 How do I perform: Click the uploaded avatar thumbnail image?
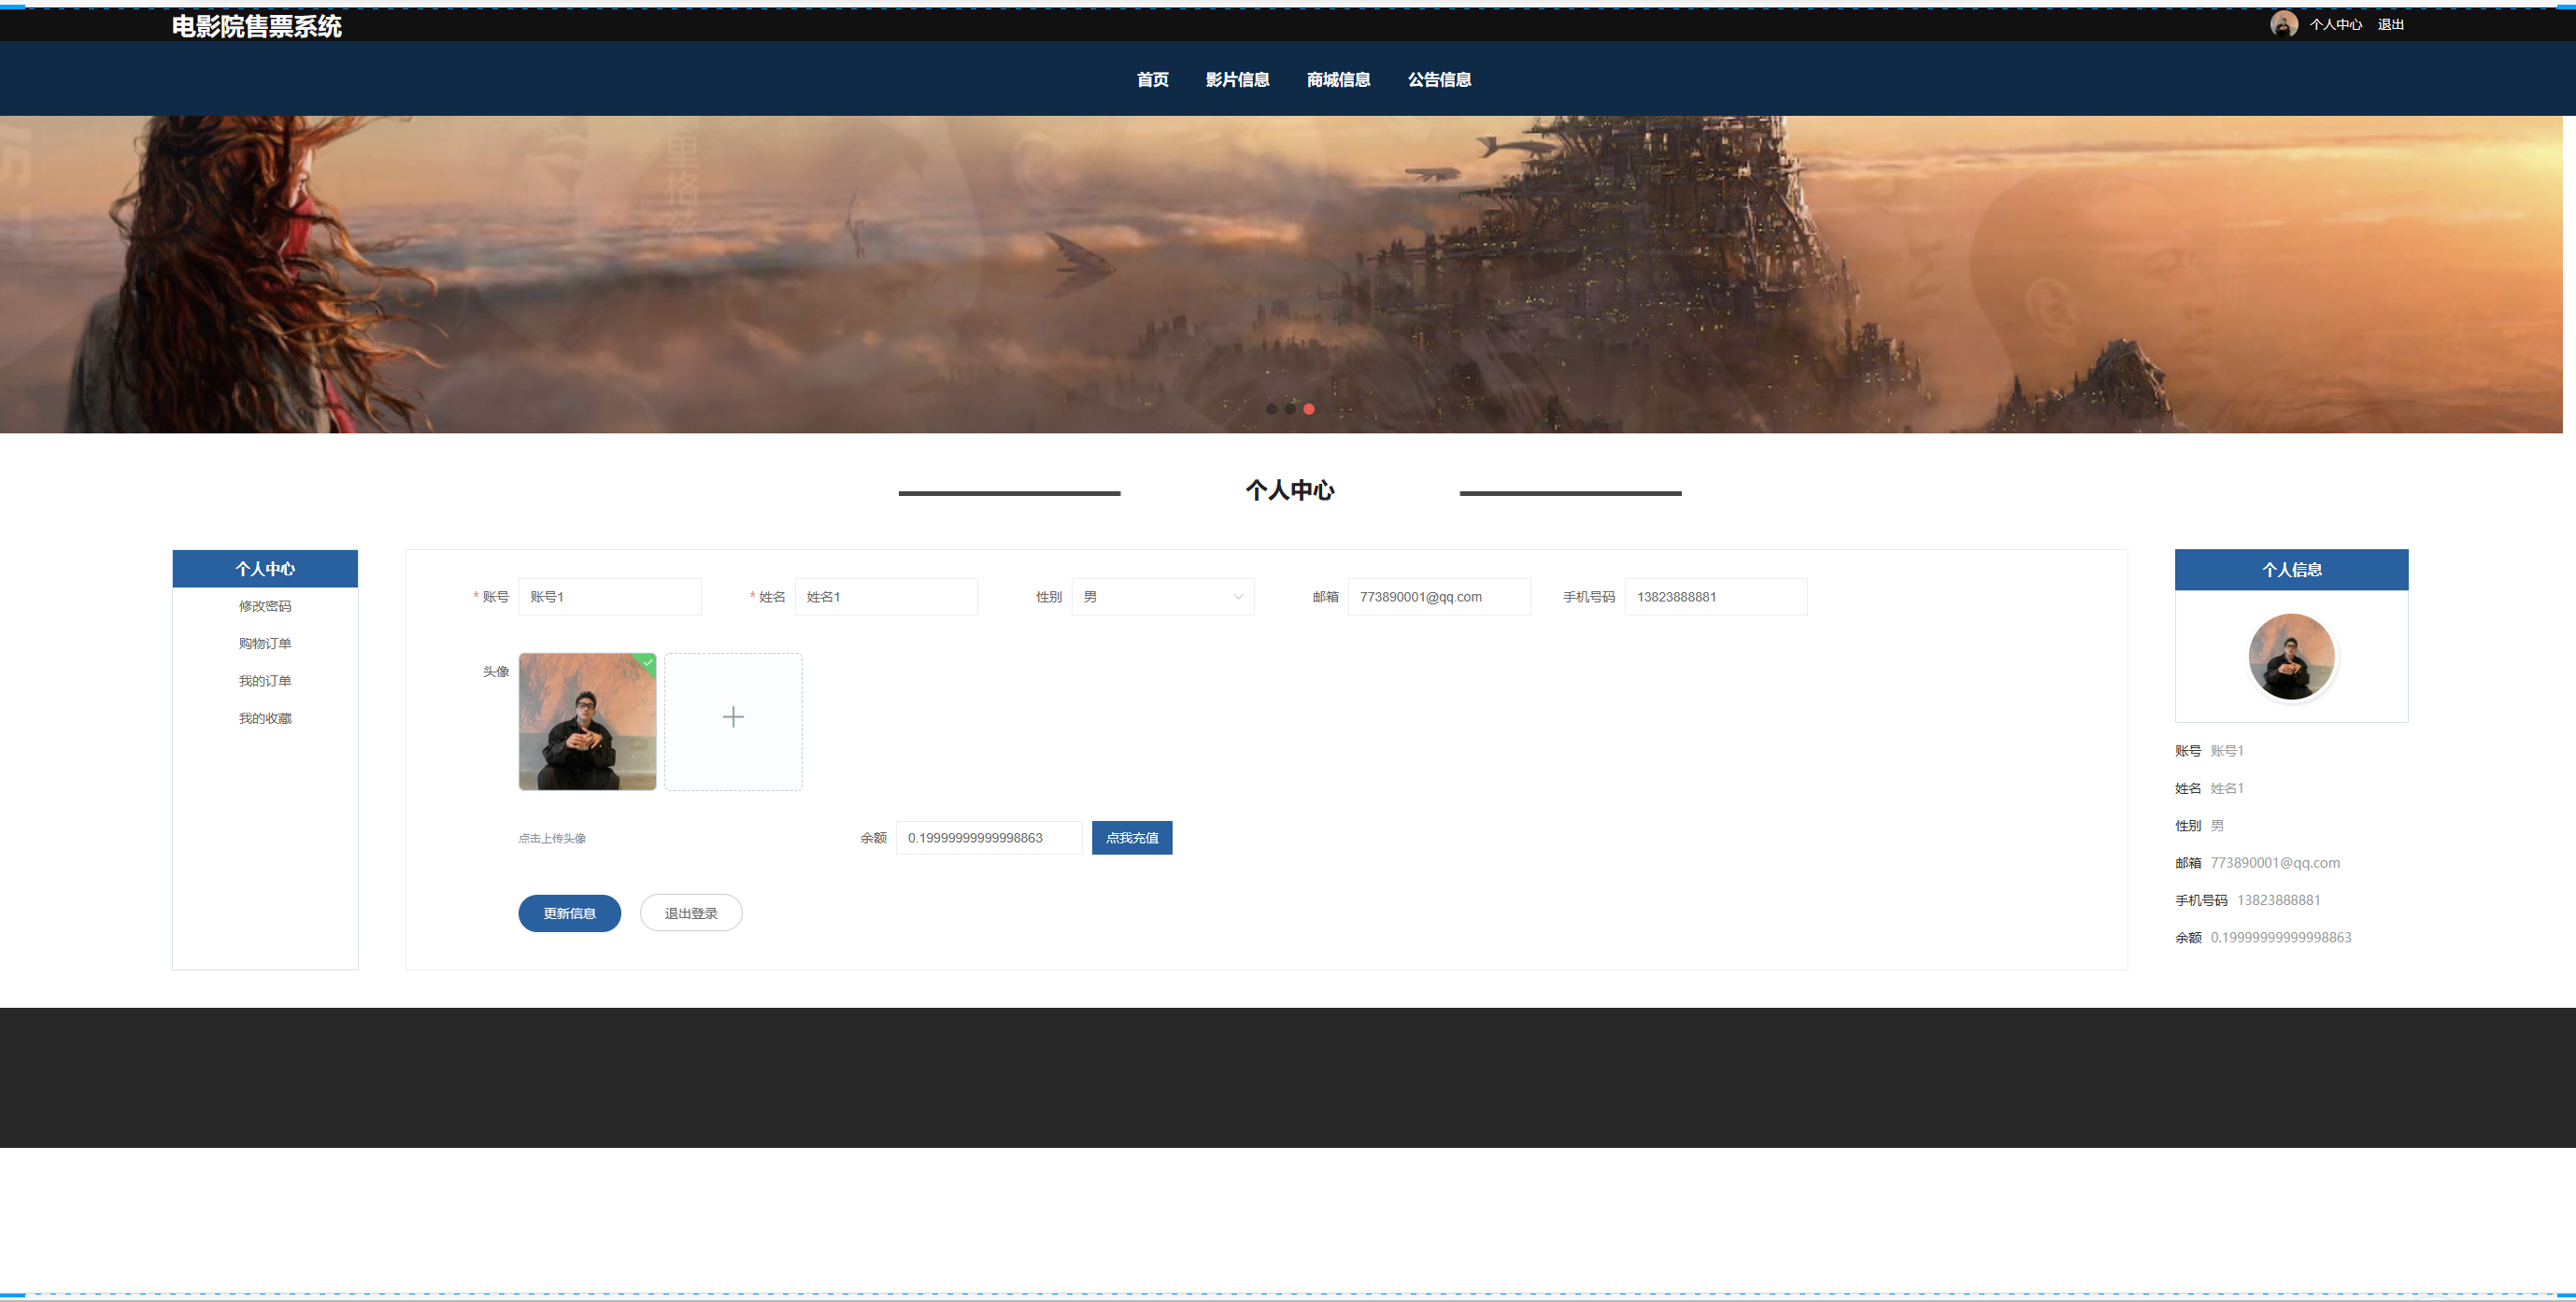tap(587, 722)
